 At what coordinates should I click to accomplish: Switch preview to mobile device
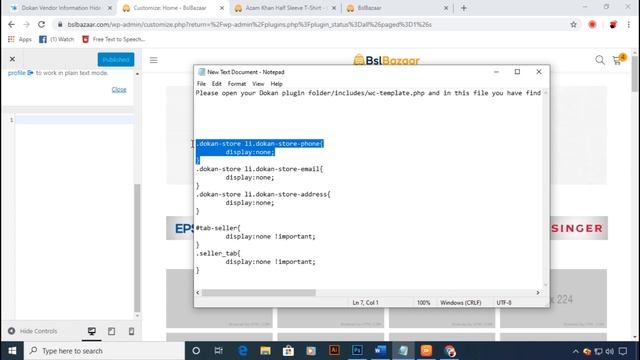[x=131, y=331]
